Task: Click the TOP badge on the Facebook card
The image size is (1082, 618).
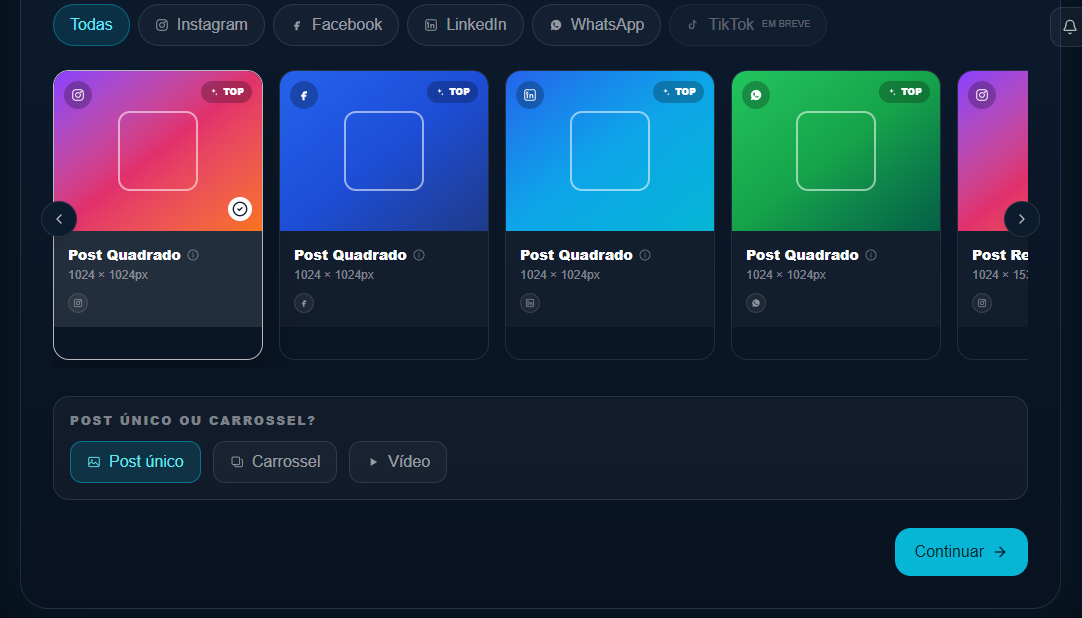Action: (x=452, y=92)
